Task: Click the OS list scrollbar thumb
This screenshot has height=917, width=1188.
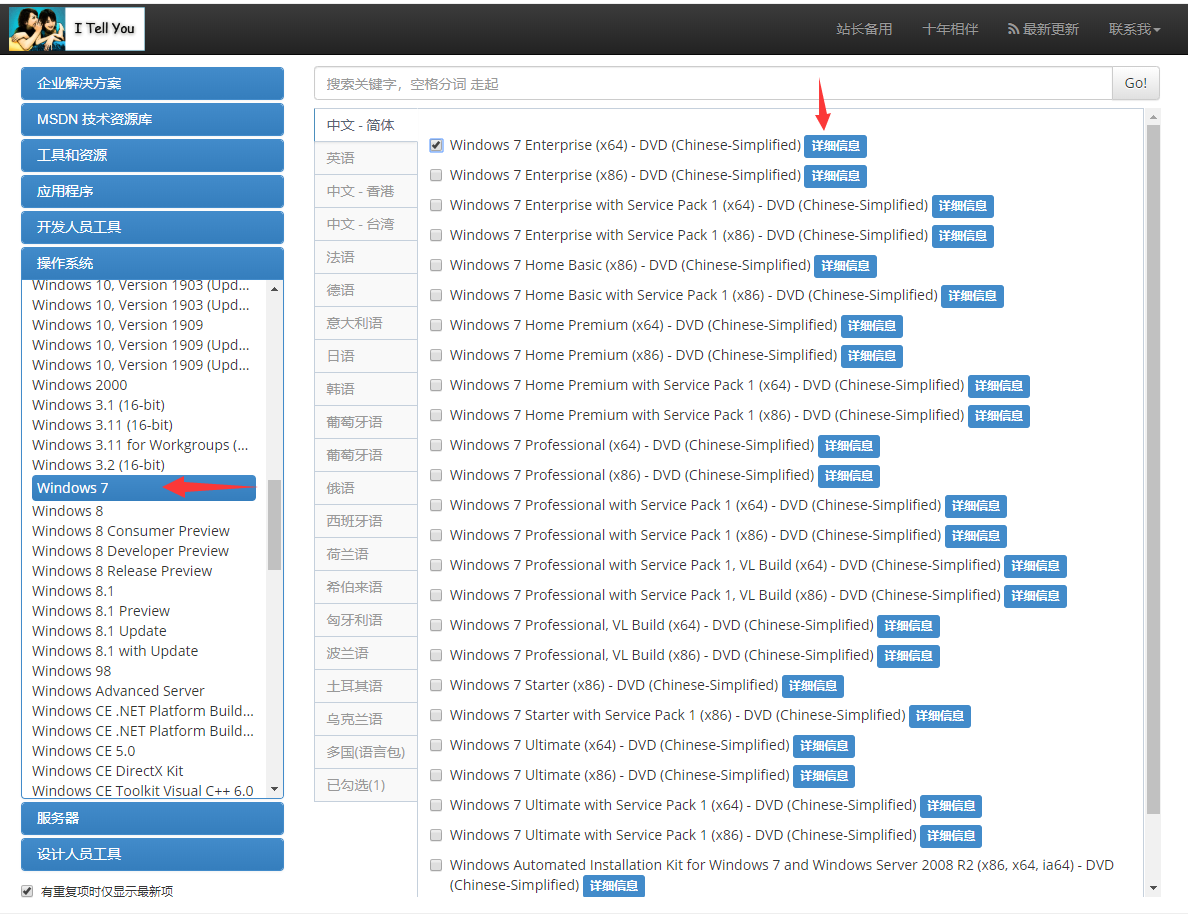Action: [x=274, y=524]
